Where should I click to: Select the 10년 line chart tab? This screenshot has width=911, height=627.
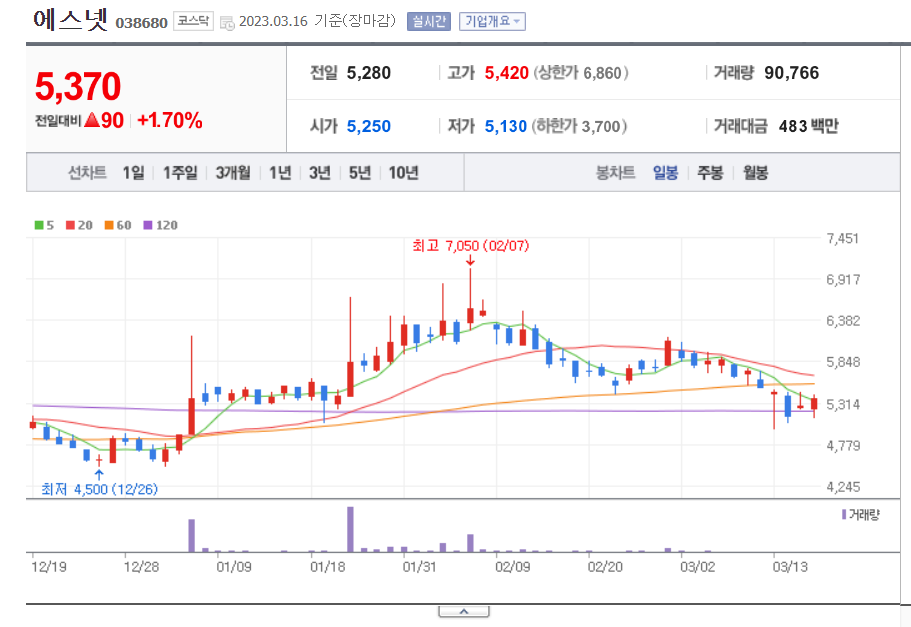(x=403, y=173)
